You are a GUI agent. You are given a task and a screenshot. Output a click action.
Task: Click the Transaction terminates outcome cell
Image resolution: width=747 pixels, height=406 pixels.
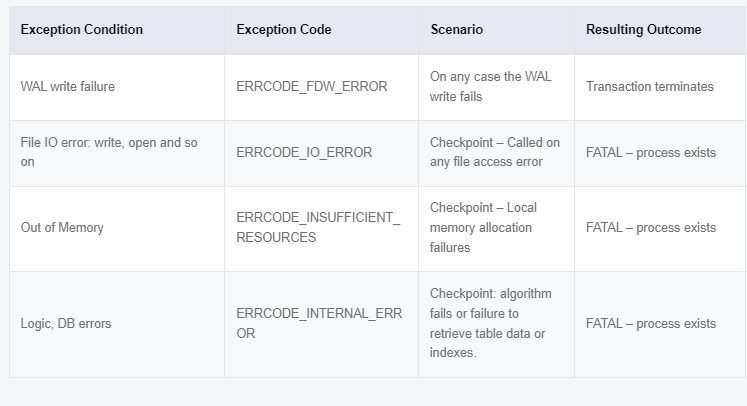(x=650, y=87)
